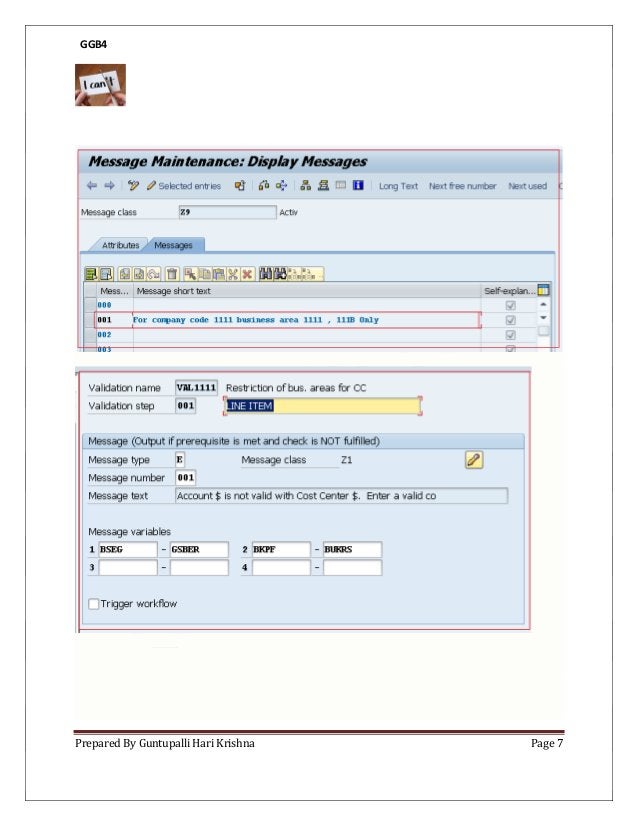The width and height of the screenshot is (638, 826).
Task: Click the empty variable 3 table field
Action: tap(127, 567)
